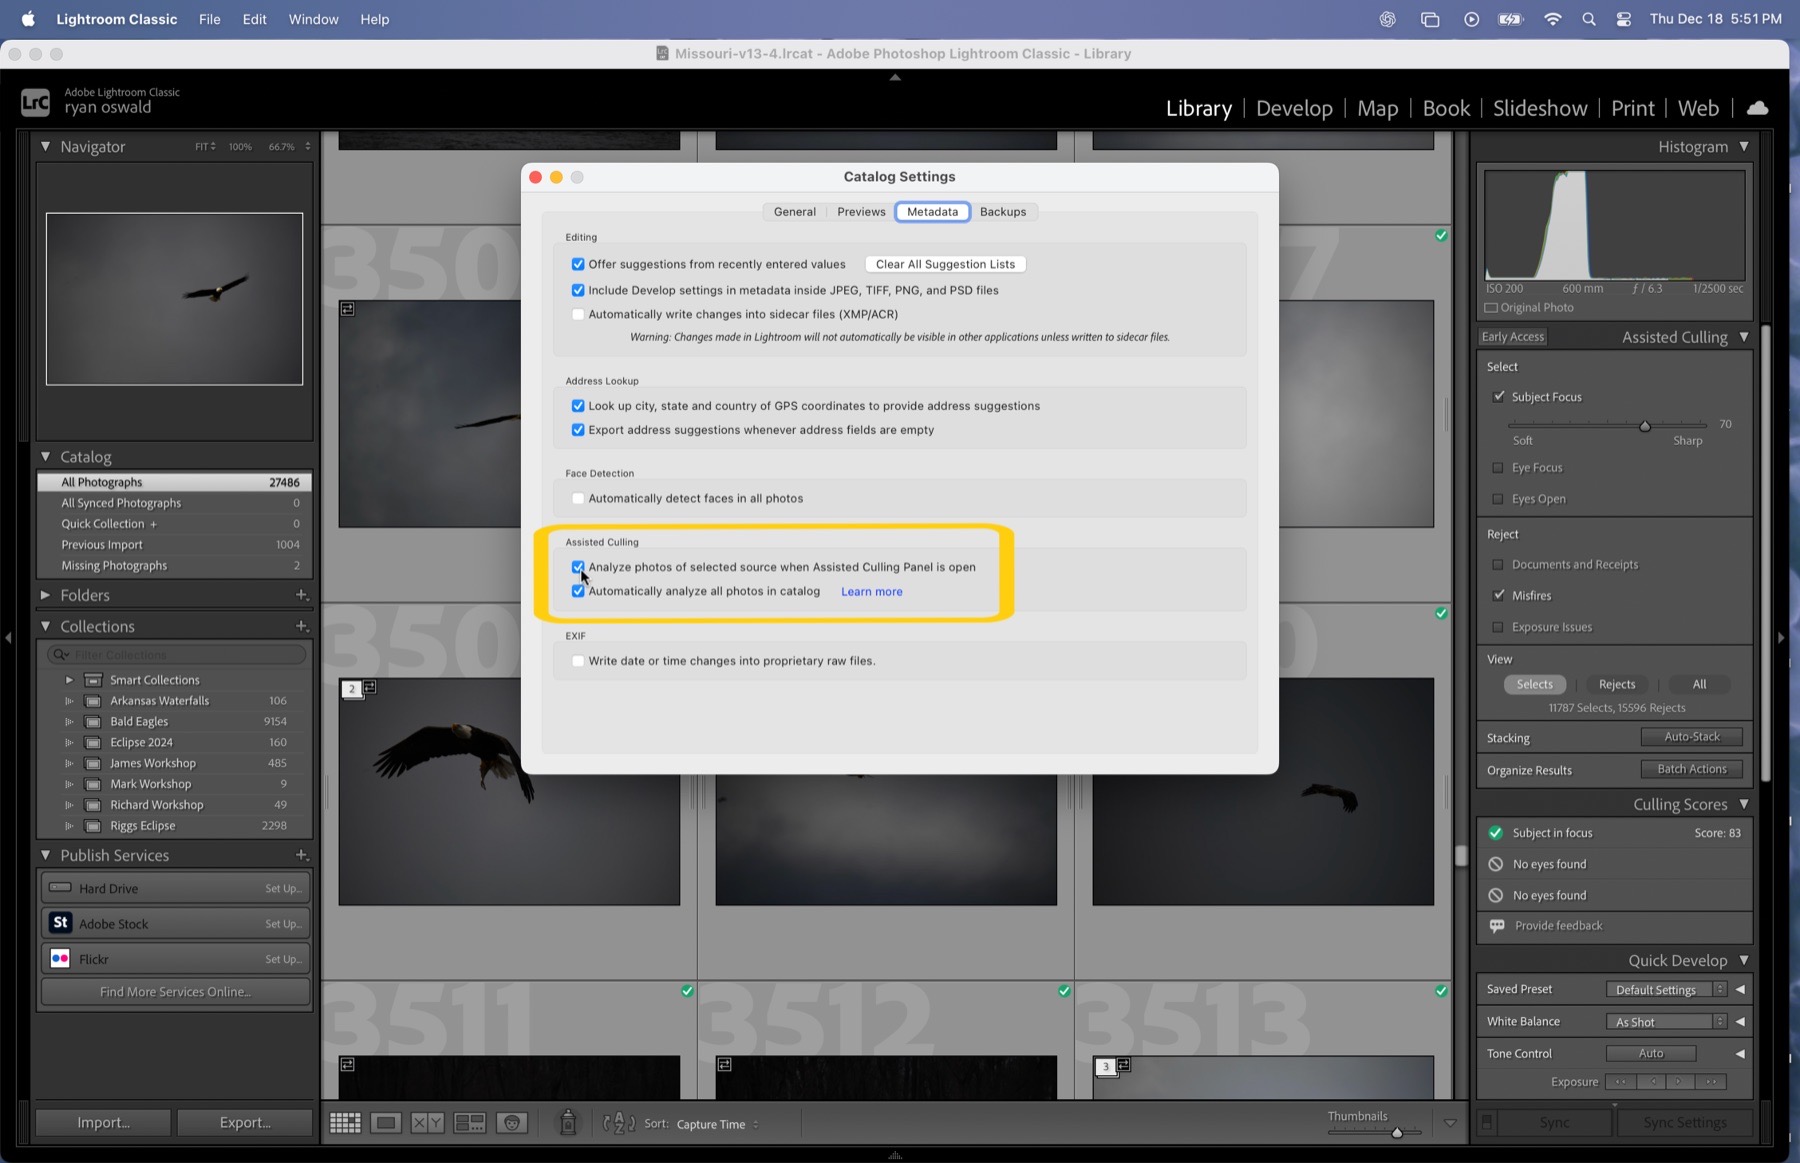Switch to Backups tab in Catalog Settings
This screenshot has width=1800, height=1163.
(1003, 212)
